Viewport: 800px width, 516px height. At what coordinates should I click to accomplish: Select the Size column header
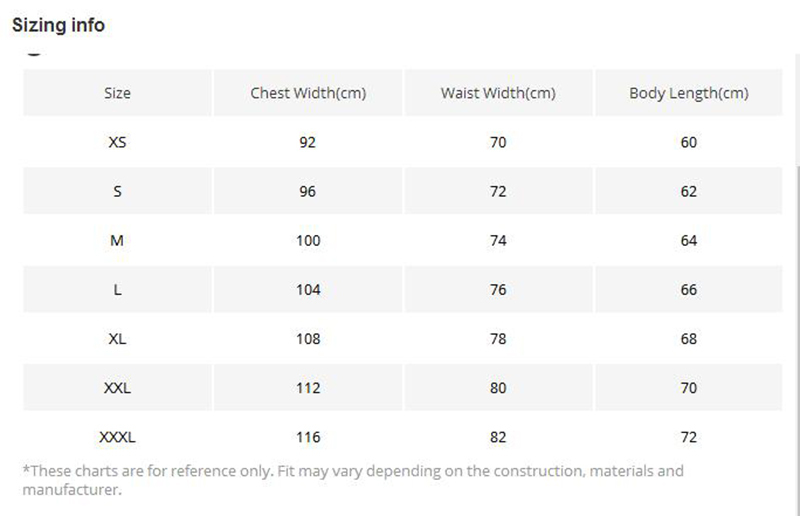(x=117, y=93)
